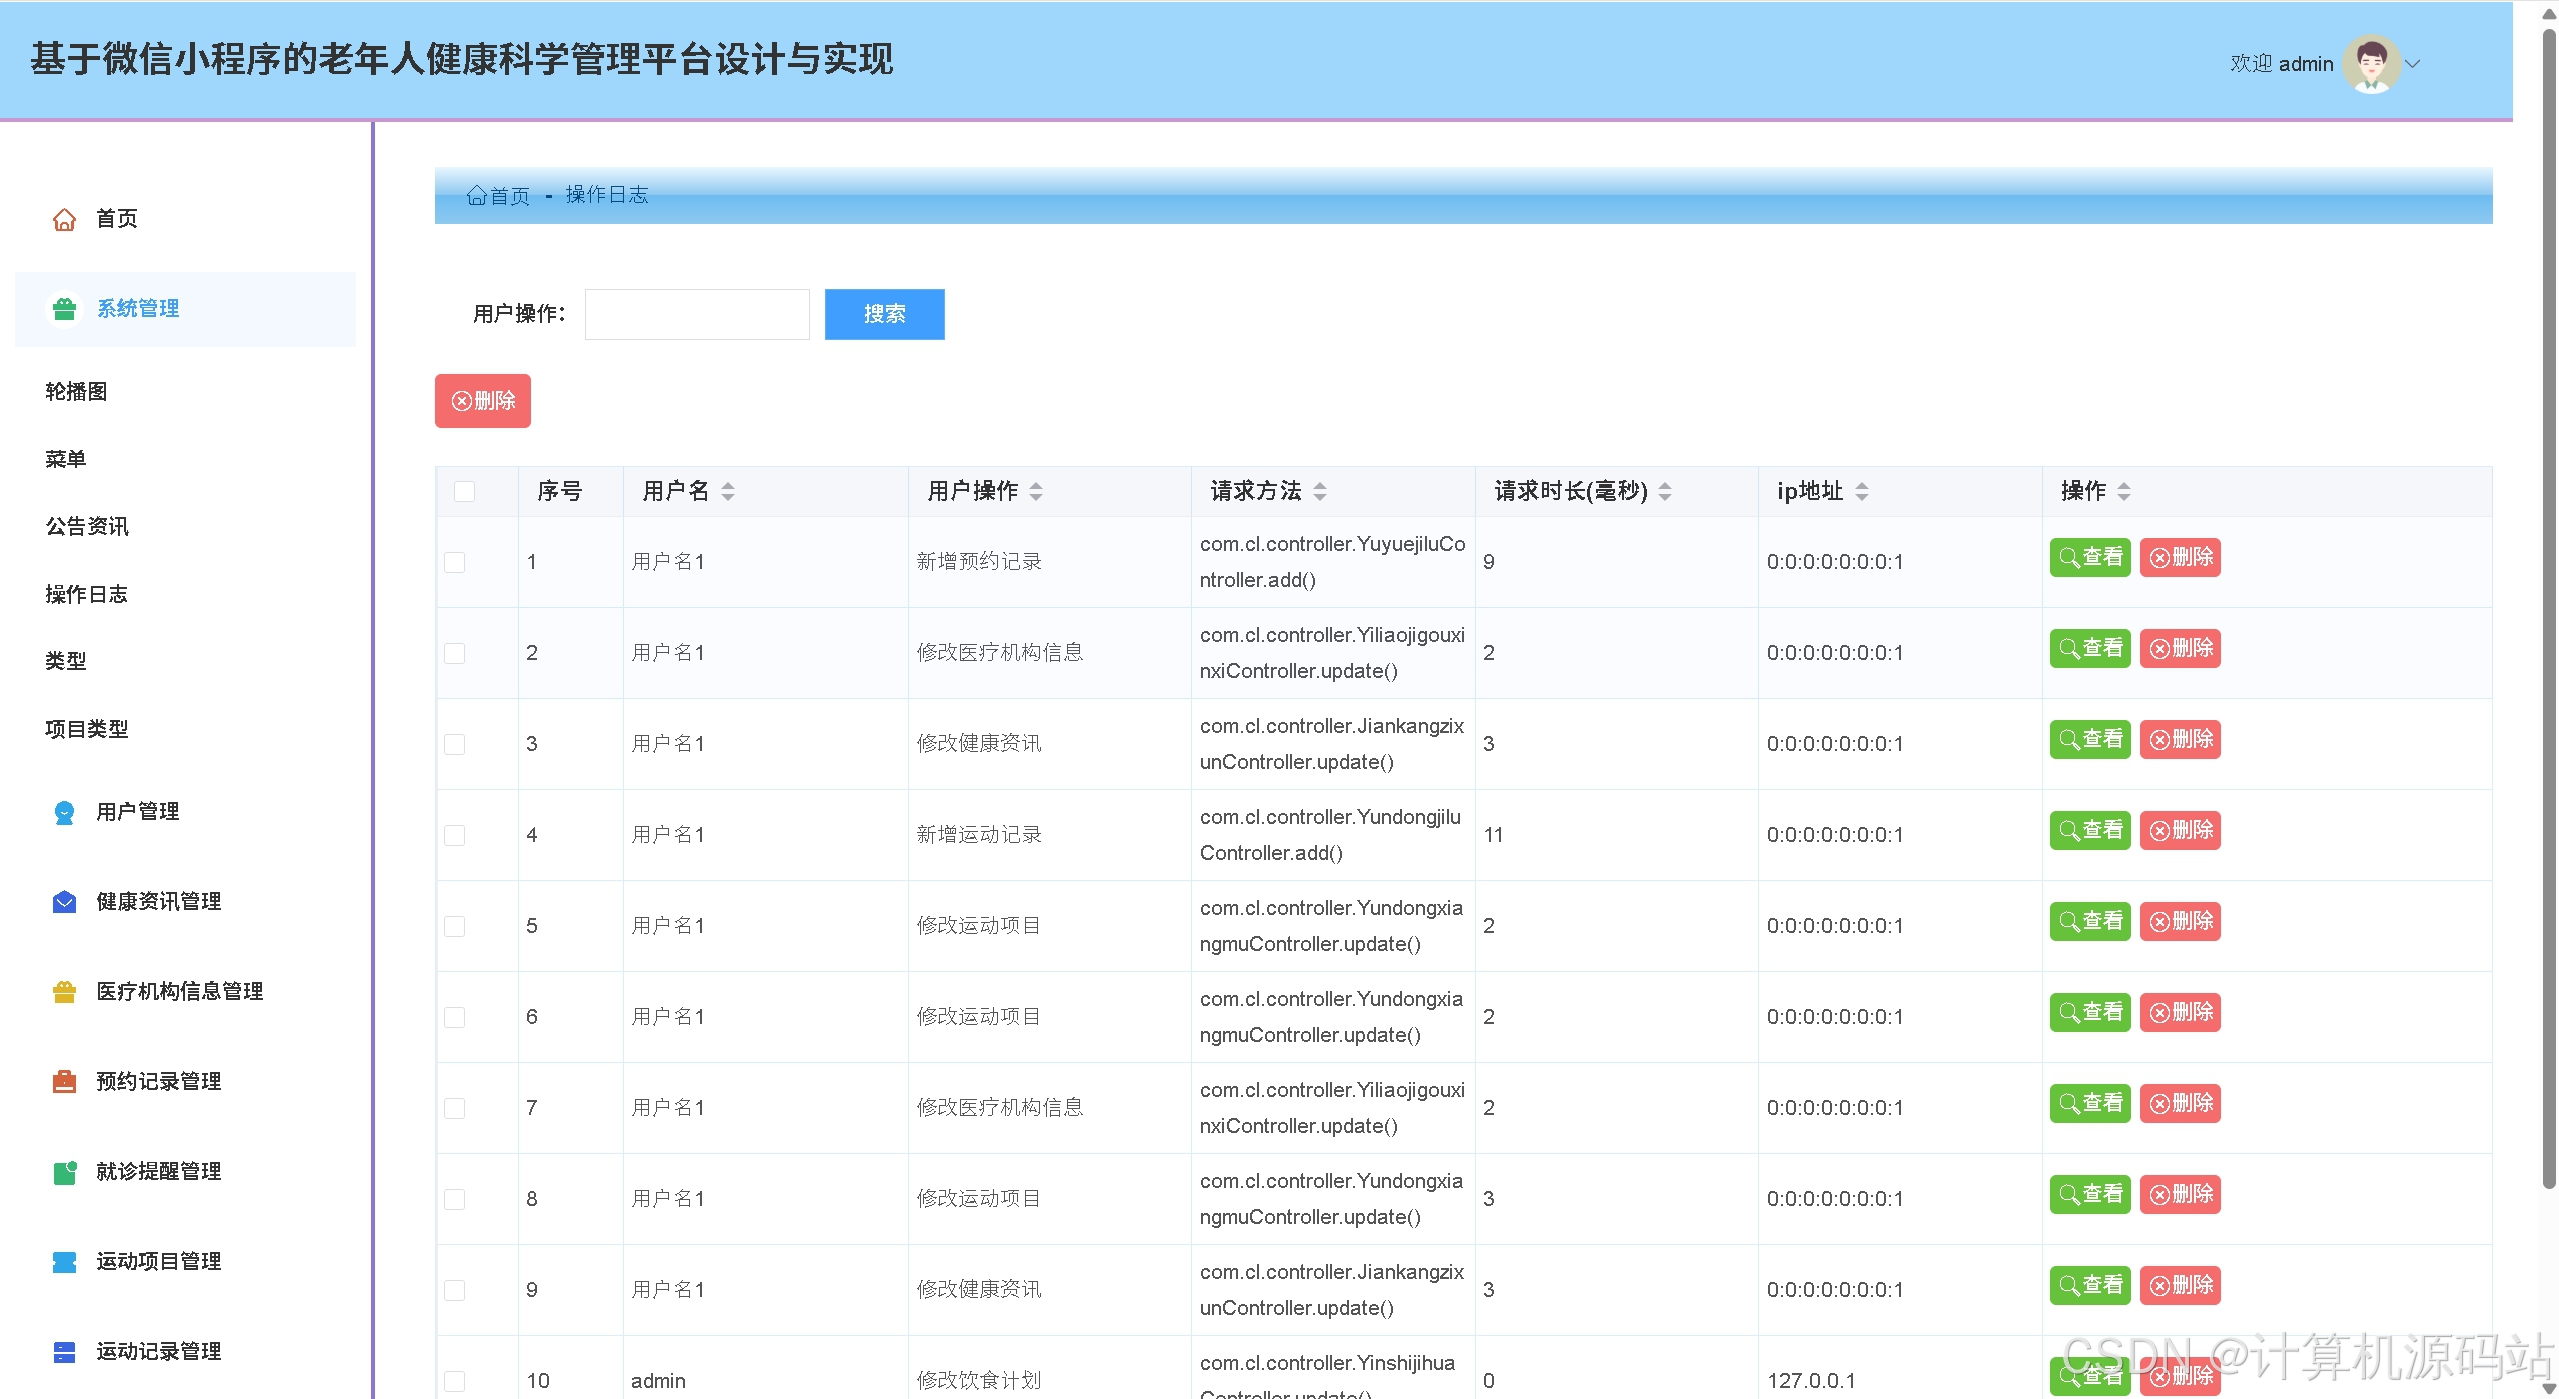The image size is (2559, 1399).
Task: Collapse the 系统管理 menu group
Action: click(x=185, y=309)
